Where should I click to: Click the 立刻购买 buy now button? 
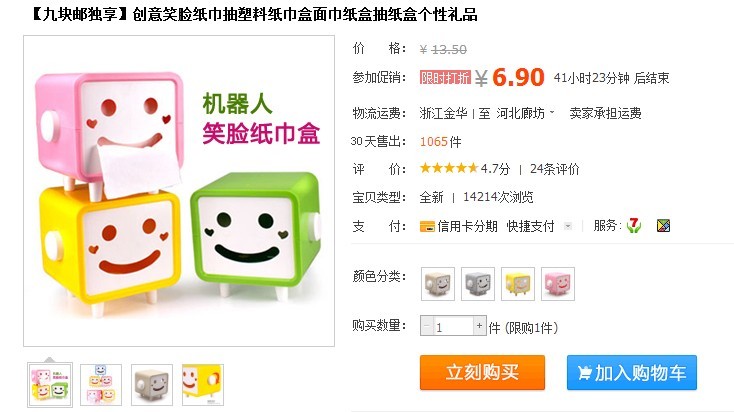click(482, 373)
